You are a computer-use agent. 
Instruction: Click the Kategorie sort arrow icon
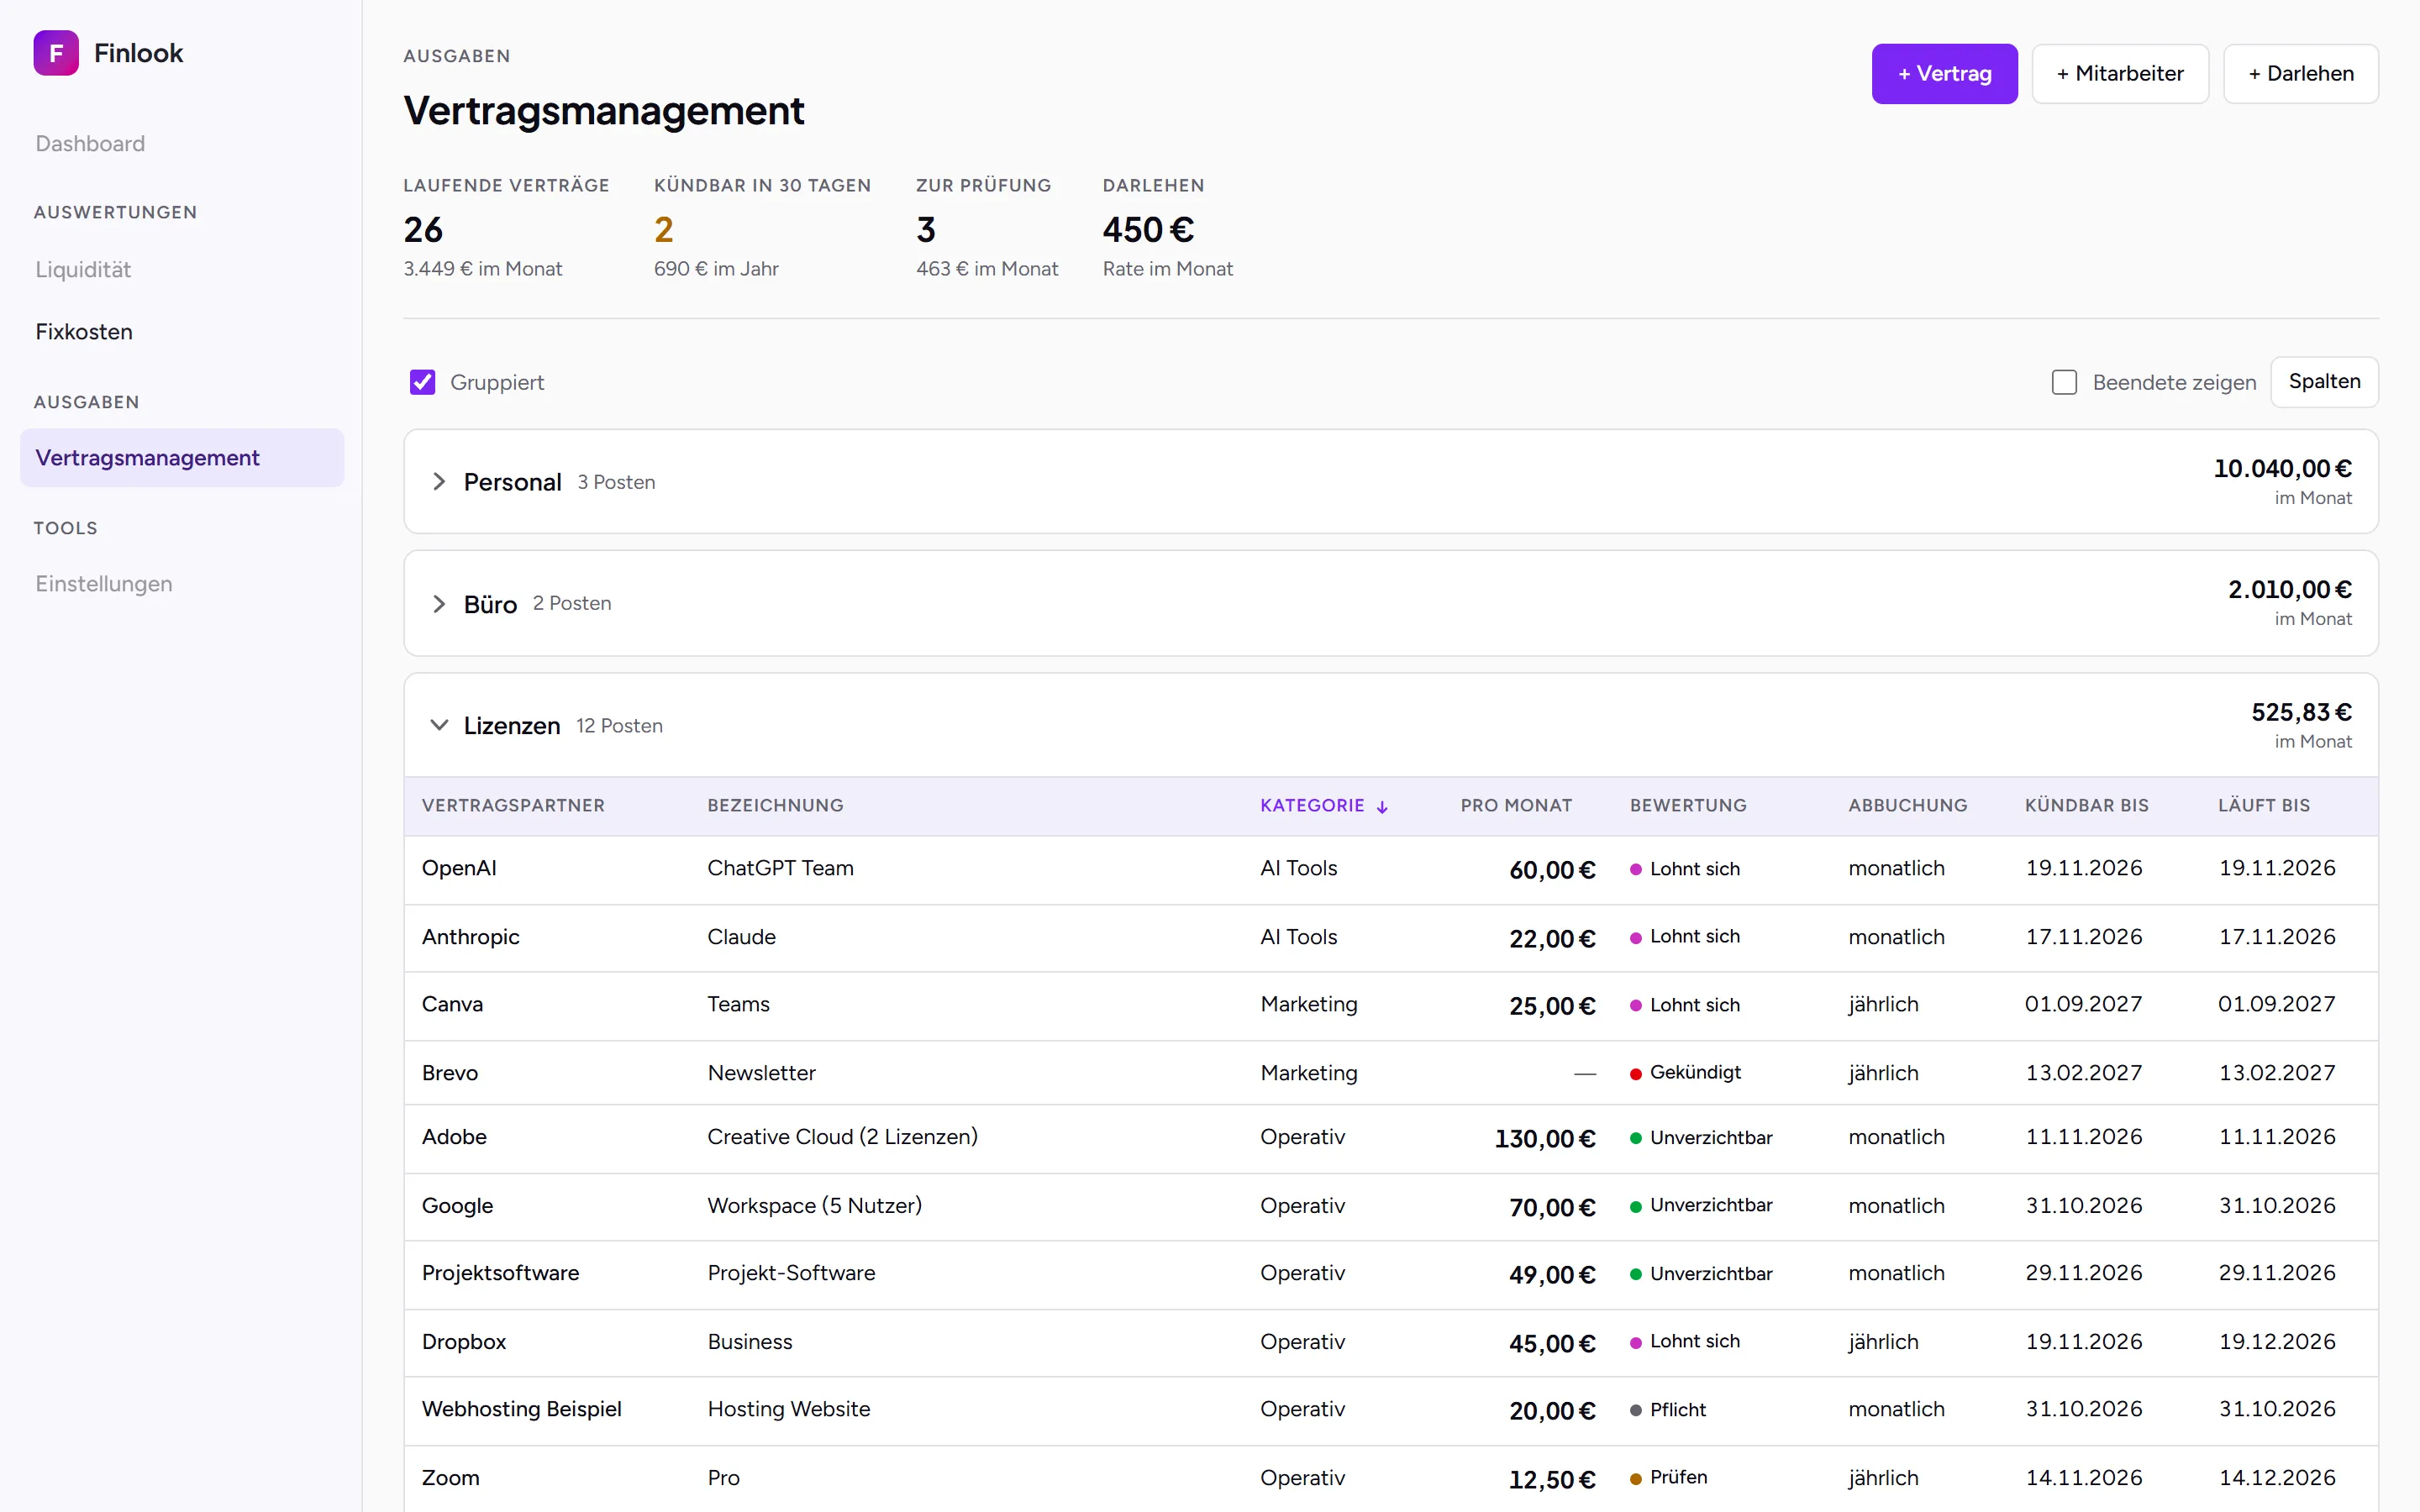coord(1382,807)
